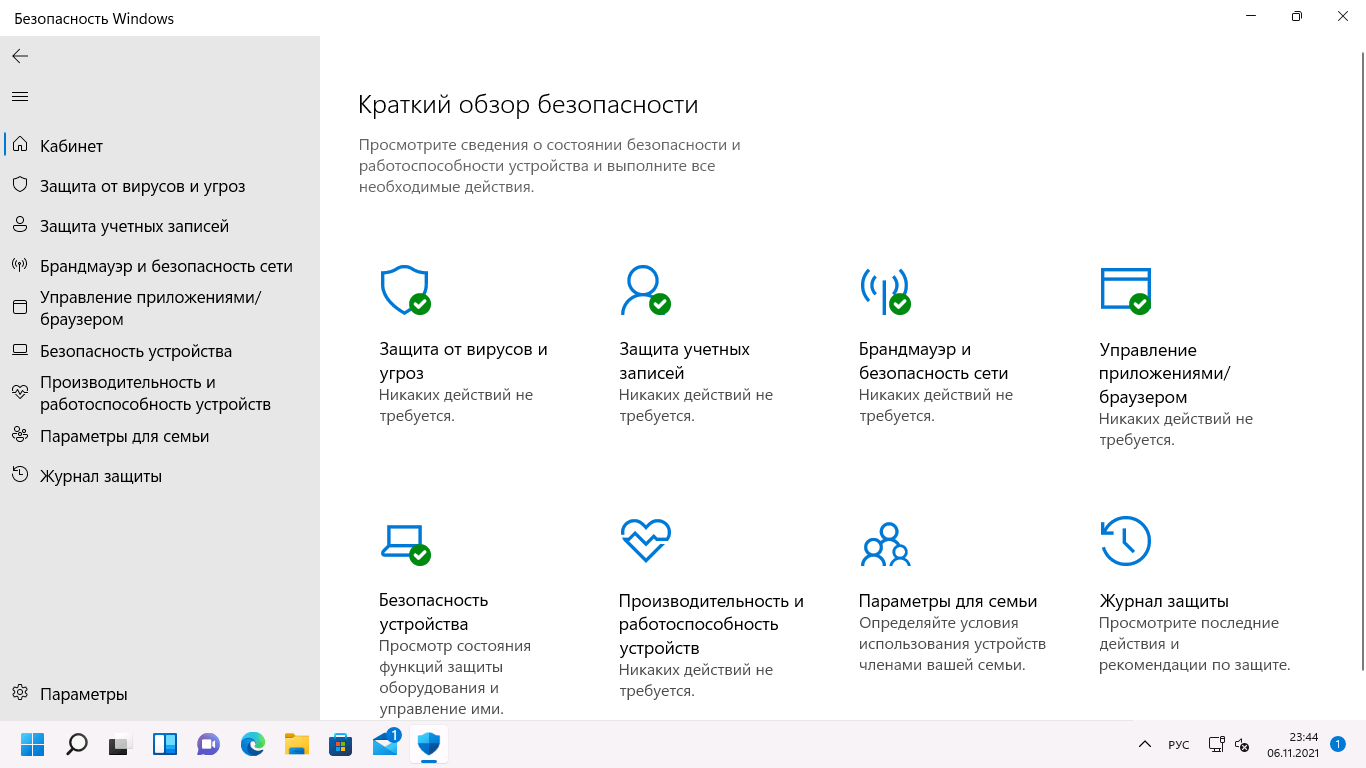The image size is (1366, 768).
Task: Open Widgets from the taskbar
Action: 164,744
